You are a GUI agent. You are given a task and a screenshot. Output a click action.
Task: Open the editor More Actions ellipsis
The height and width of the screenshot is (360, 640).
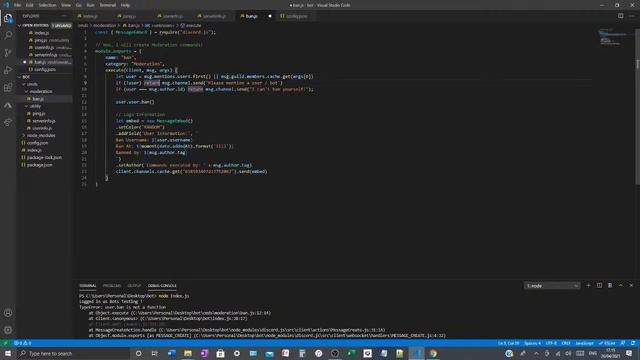click(x=631, y=16)
